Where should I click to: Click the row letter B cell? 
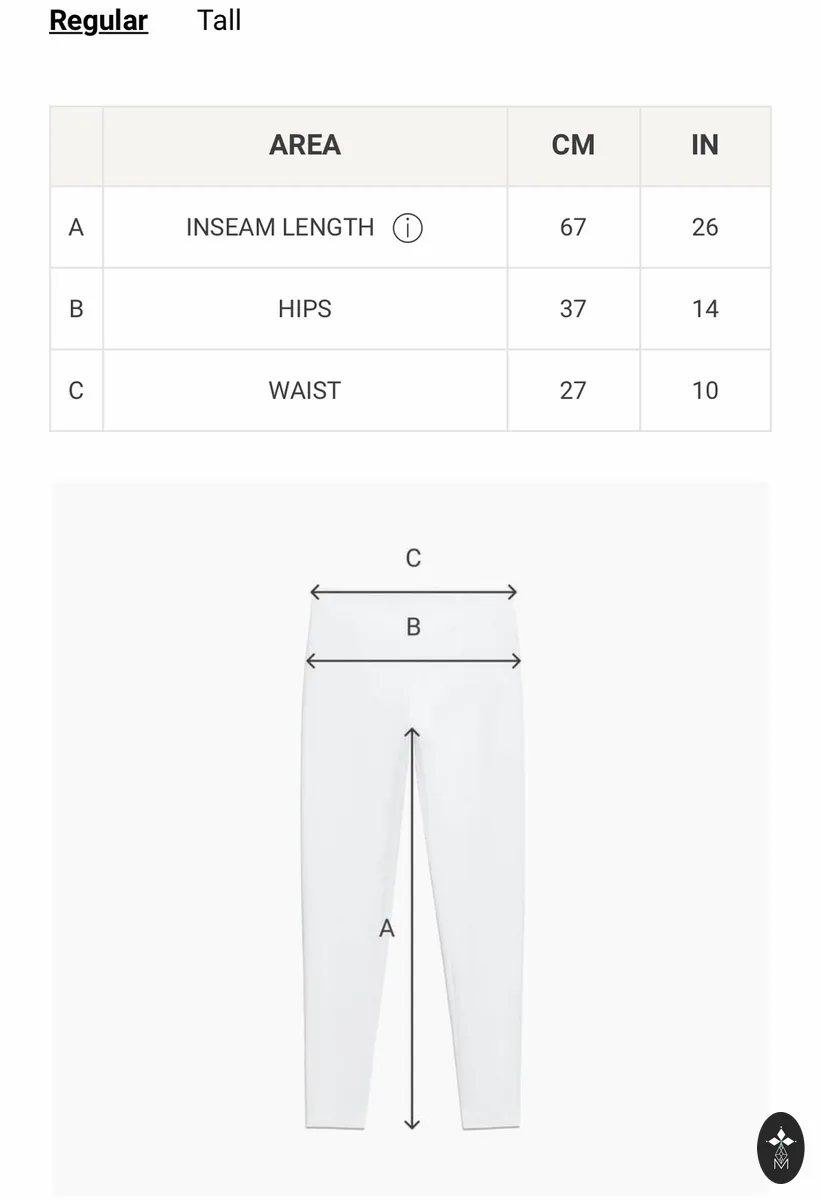[x=76, y=309]
